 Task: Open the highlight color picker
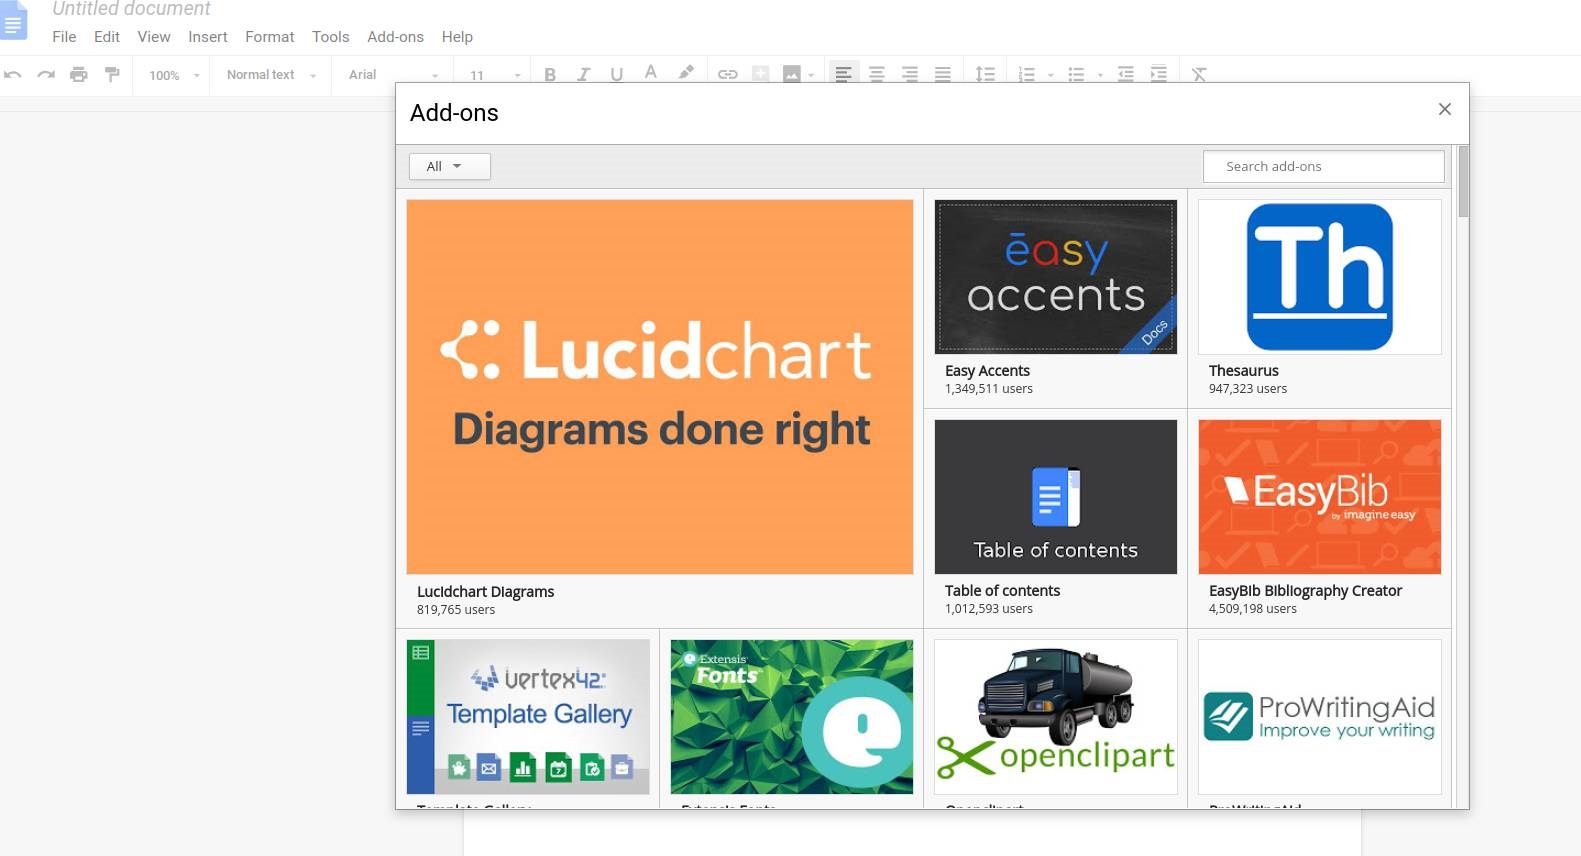(x=686, y=73)
